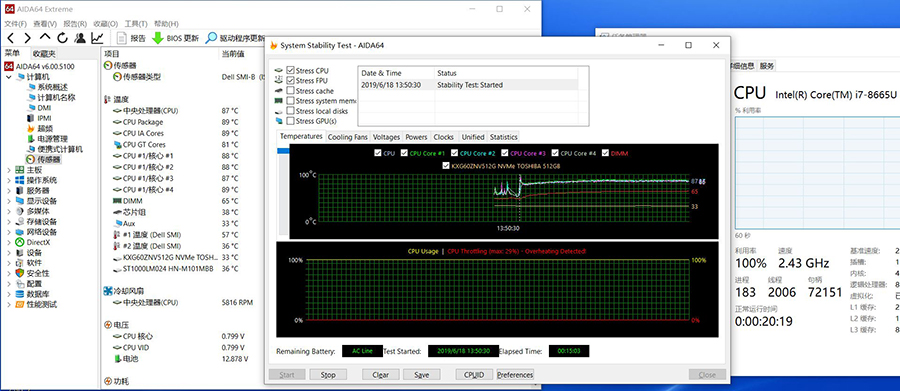The height and width of the screenshot is (391, 900).
Task: Open the 工具(T) menu
Action: tap(136, 24)
